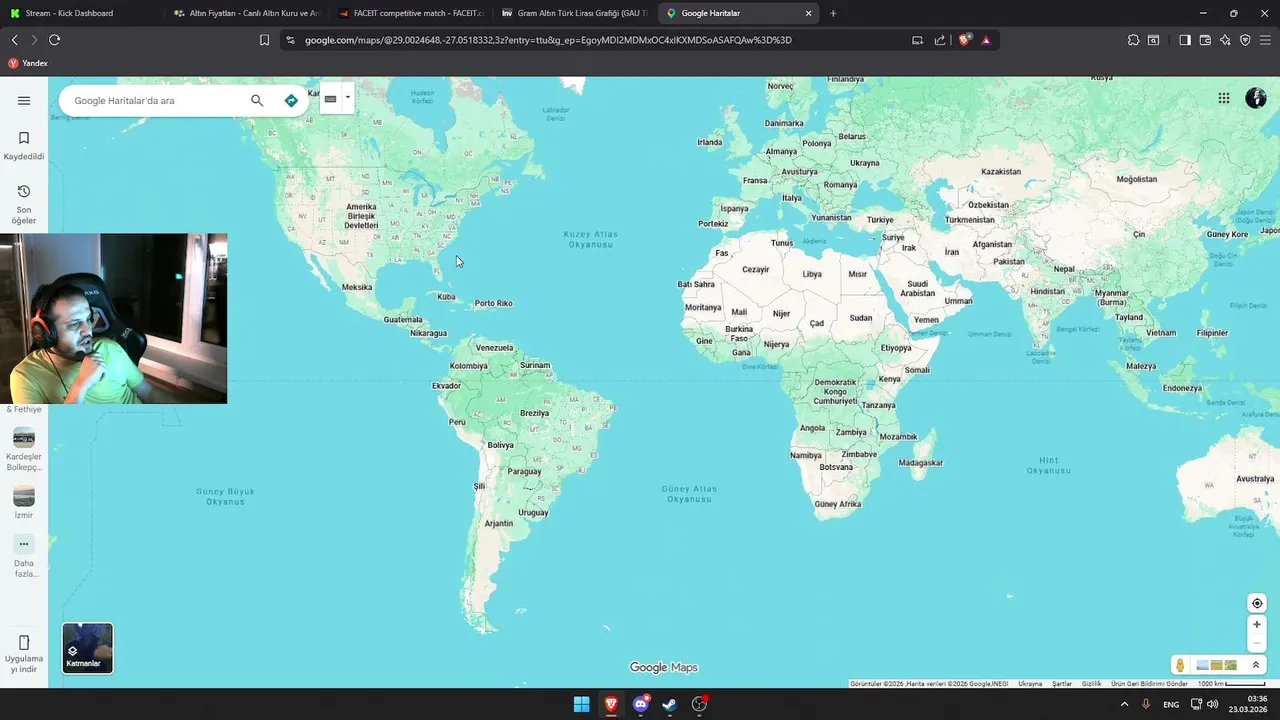Viewport: 1280px width, 720px height.
Task: Open Brave Shields lion icon
Action: click(x=965, y=40)
